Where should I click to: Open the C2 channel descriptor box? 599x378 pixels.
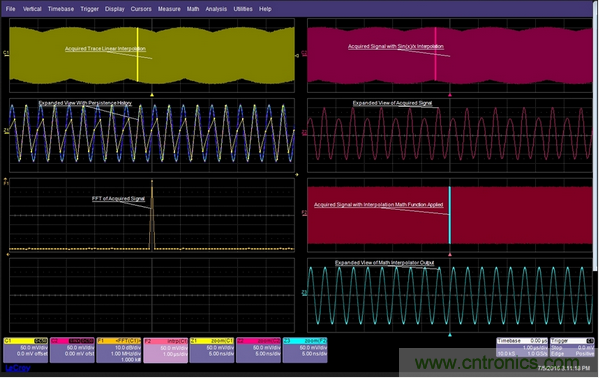[x=72, y=350]
